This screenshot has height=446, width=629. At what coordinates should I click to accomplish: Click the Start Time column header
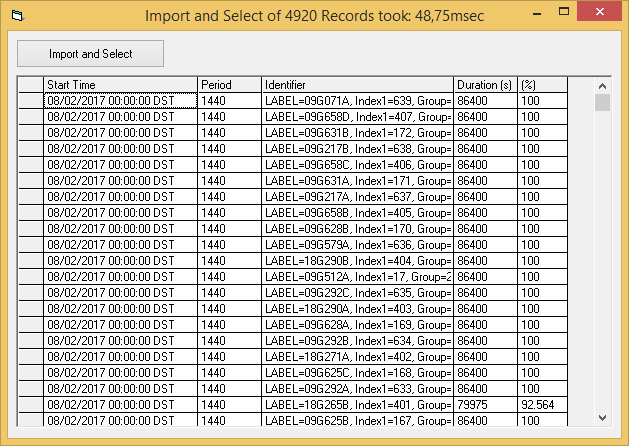[x=120, y=85]
